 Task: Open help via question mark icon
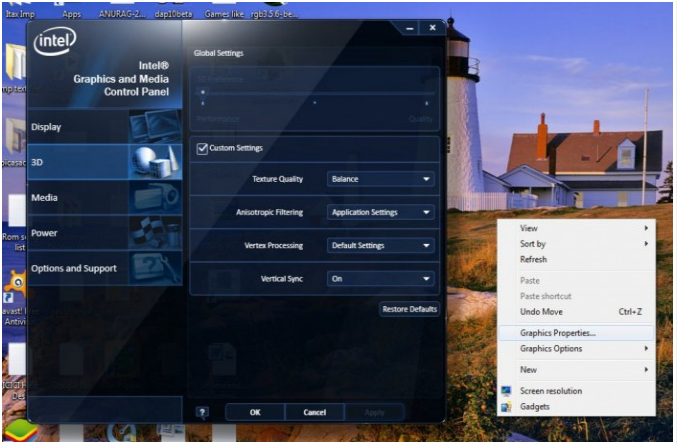click(202, 412)
